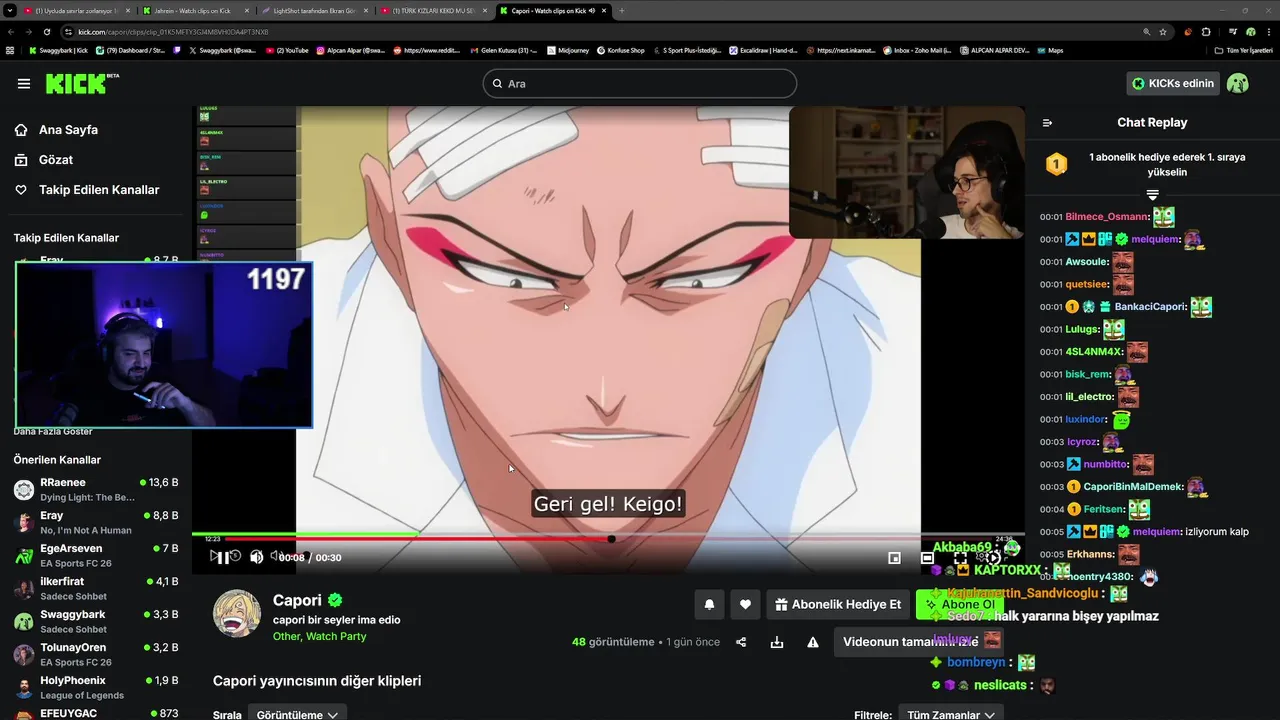Open the browser apps grid shortcut
Viewport: 1280px width, 720px height.
pyautogui.click(x=10, y=50)
